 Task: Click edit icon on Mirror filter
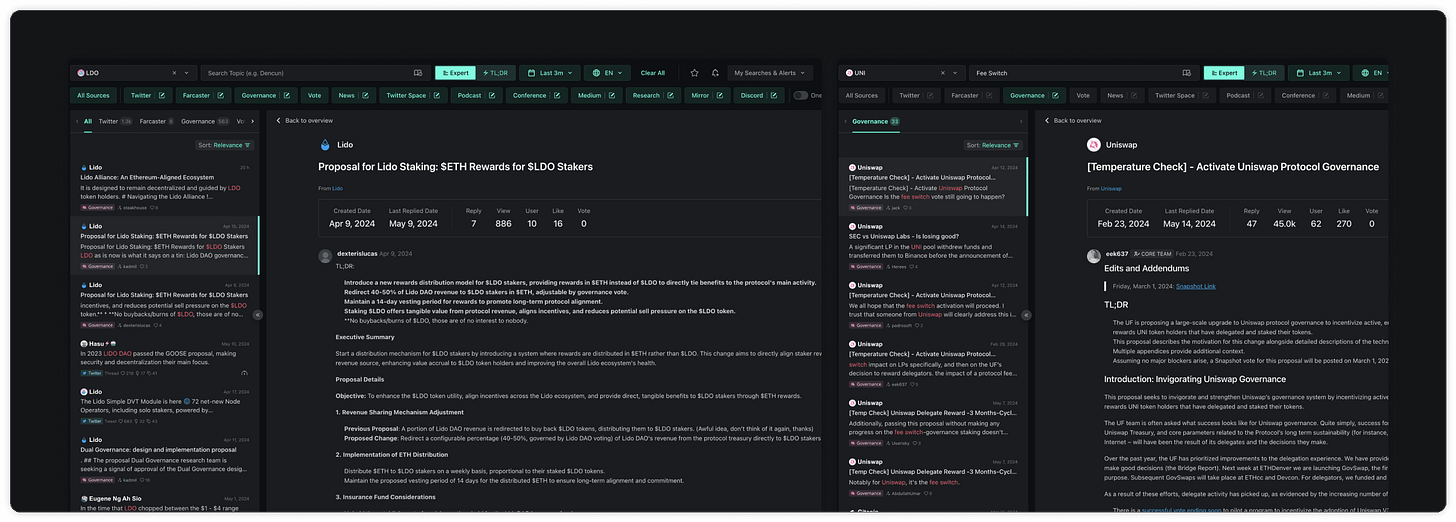(x=720, y=95)
